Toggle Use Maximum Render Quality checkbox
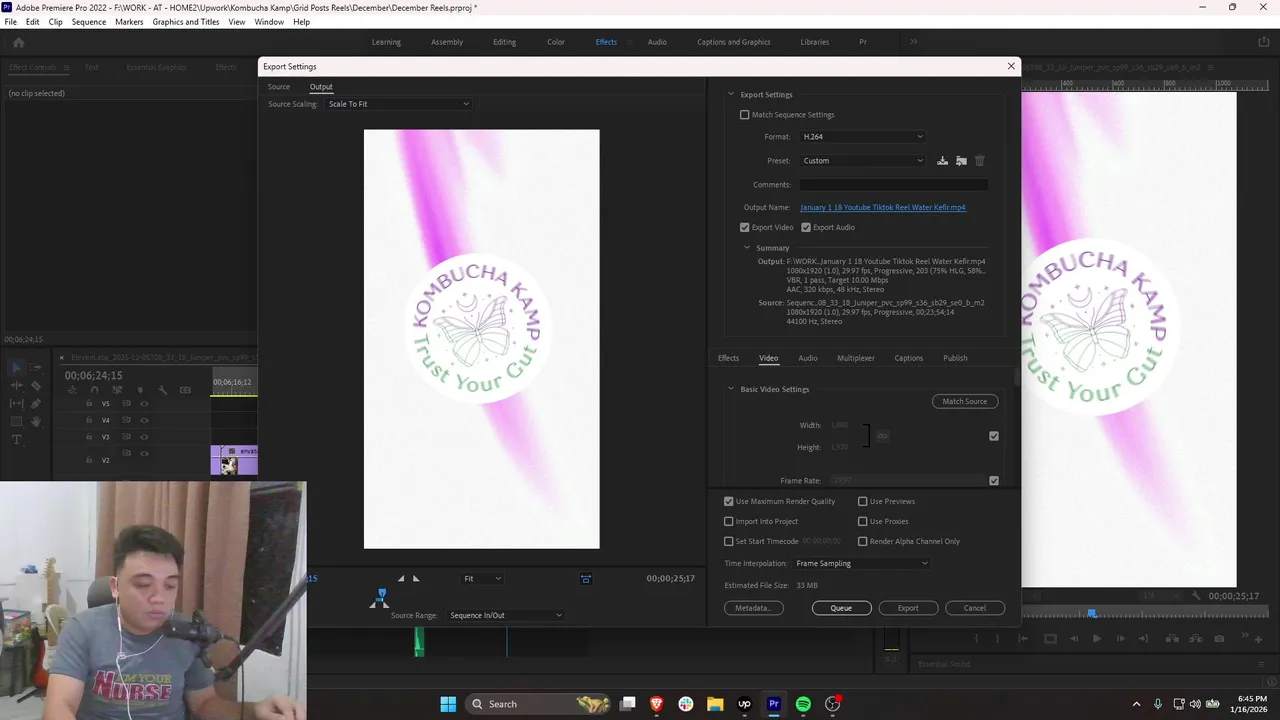The height and width of the screenshot is (720, 1280). [729, 501]
